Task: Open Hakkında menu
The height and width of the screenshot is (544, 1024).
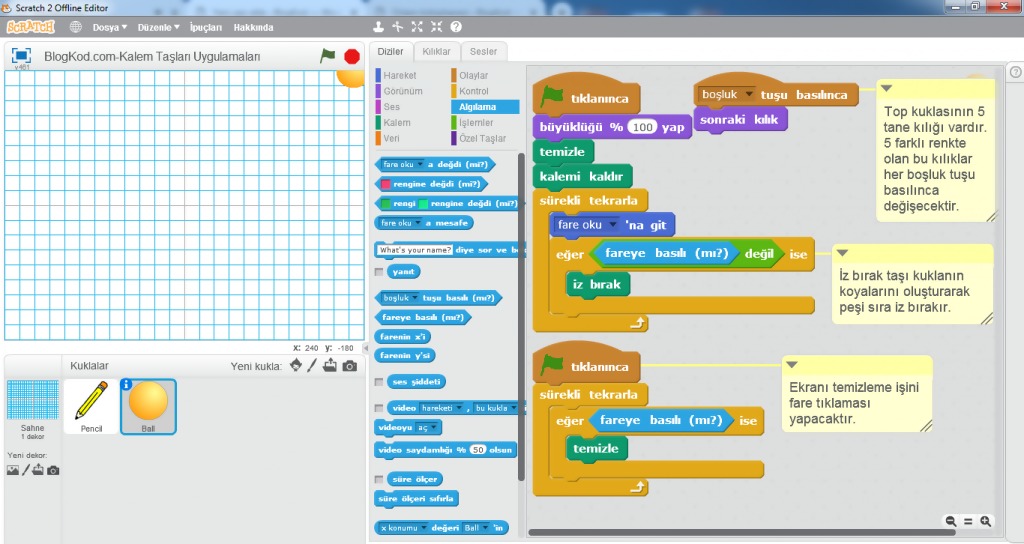Action: click(253, 27)
